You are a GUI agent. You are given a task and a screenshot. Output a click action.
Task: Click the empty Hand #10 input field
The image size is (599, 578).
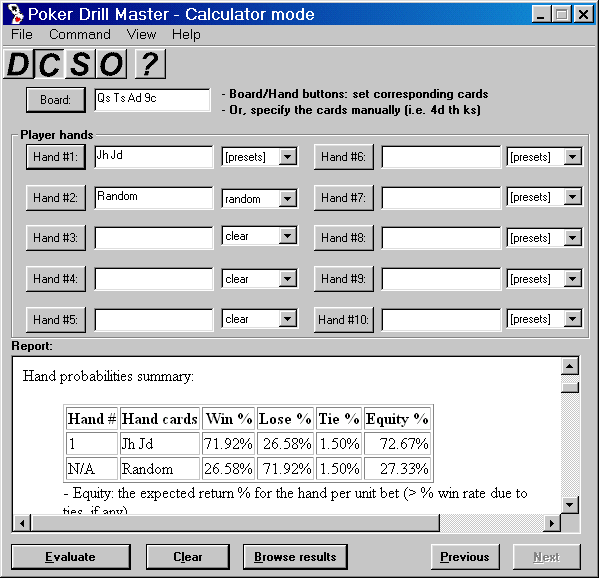tap(441, 319)
